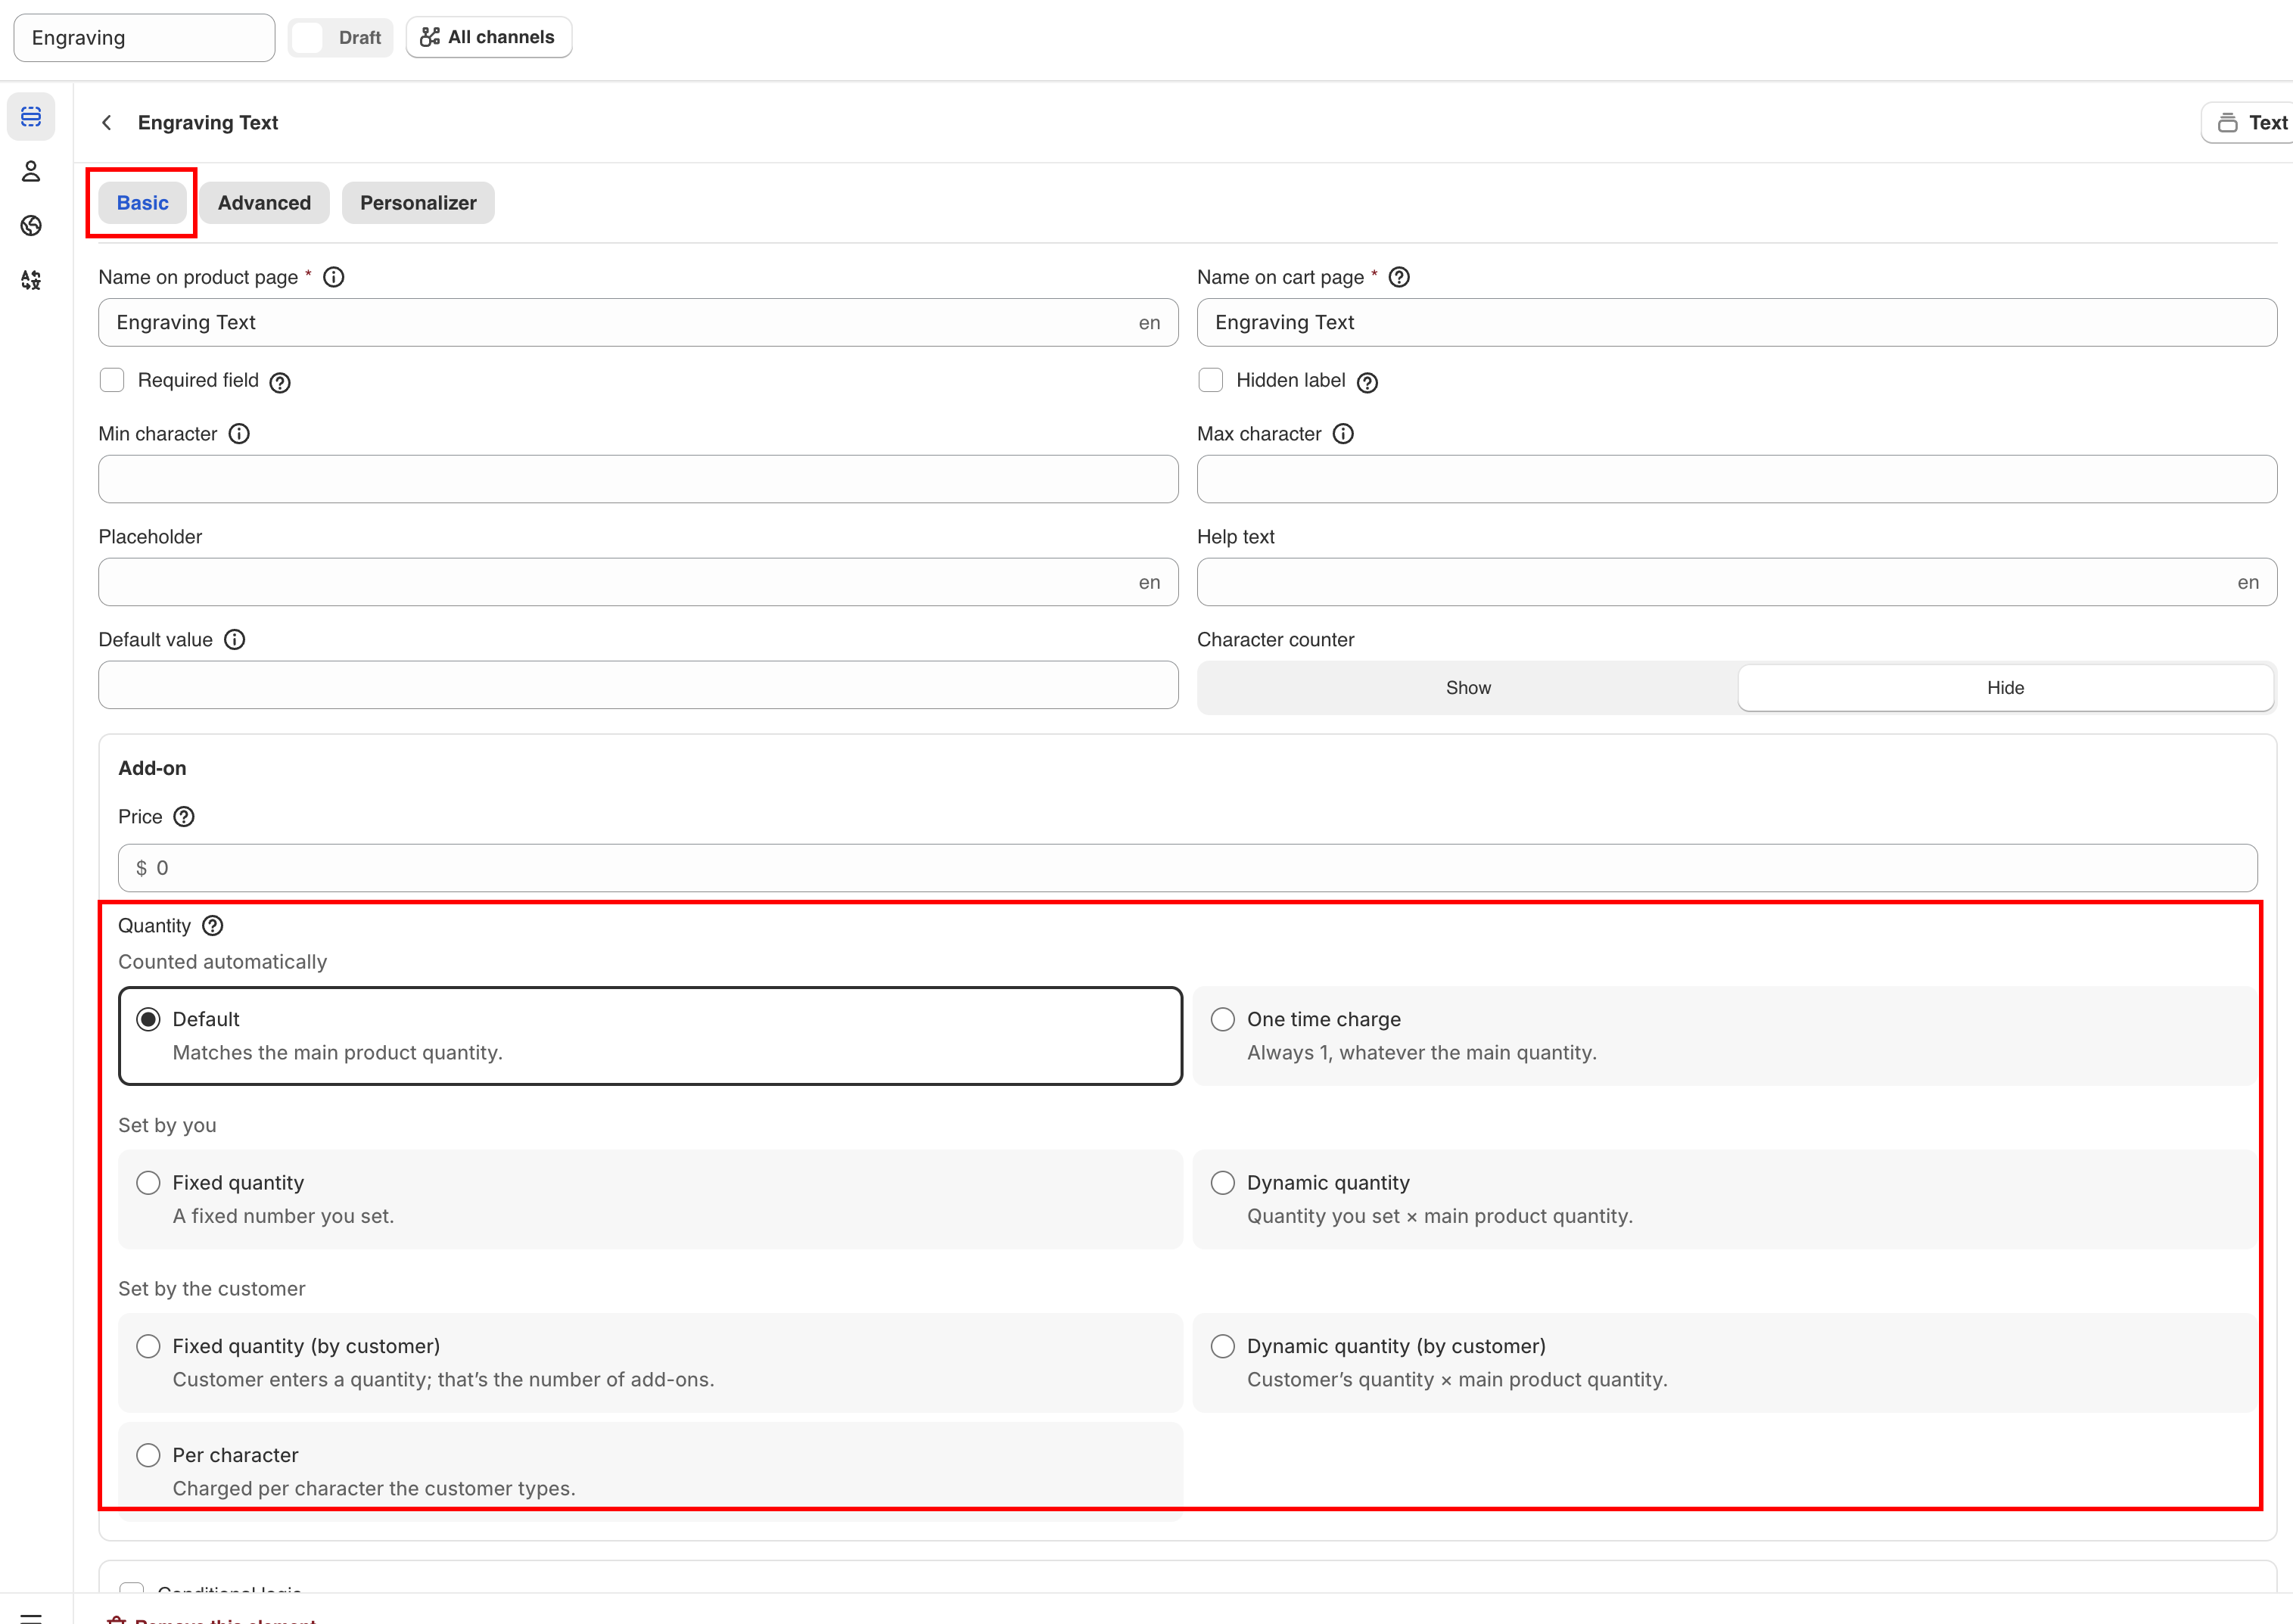Select the Per character option

(x=650, y=1472)
